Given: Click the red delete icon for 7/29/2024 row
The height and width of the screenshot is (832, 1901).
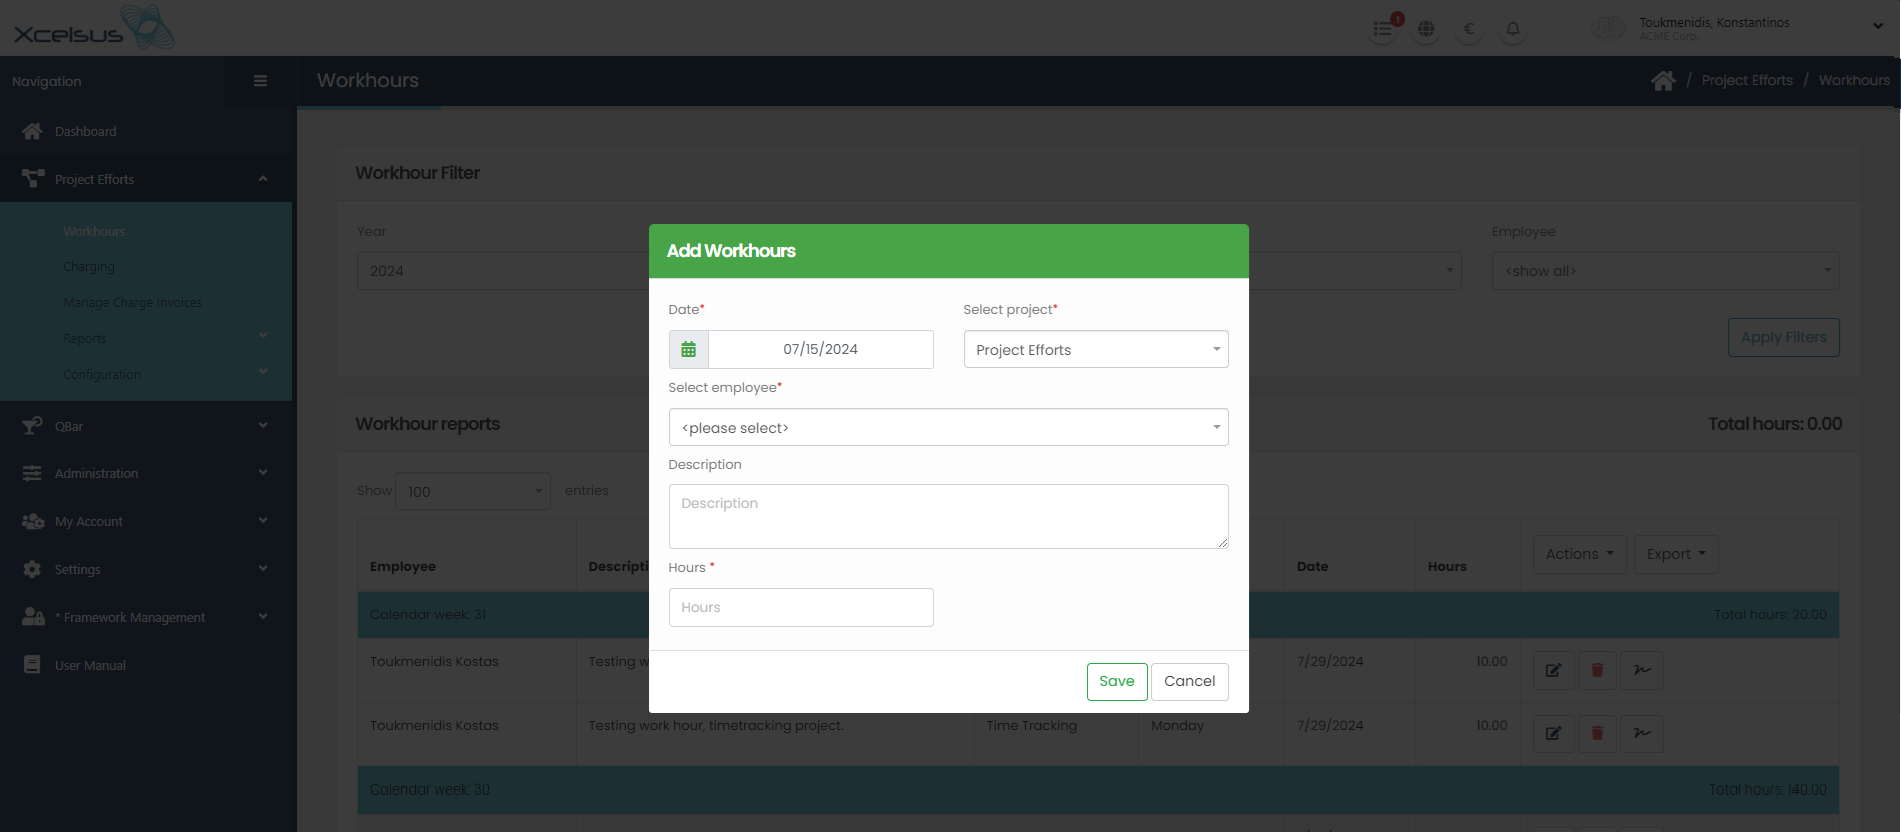Looking at the screenshot, I should pyautogui.click(x=1597, y=670).
